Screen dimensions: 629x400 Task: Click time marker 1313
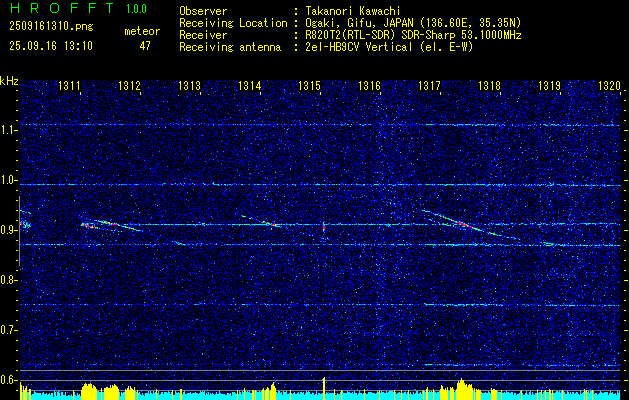tap(189, 86)
